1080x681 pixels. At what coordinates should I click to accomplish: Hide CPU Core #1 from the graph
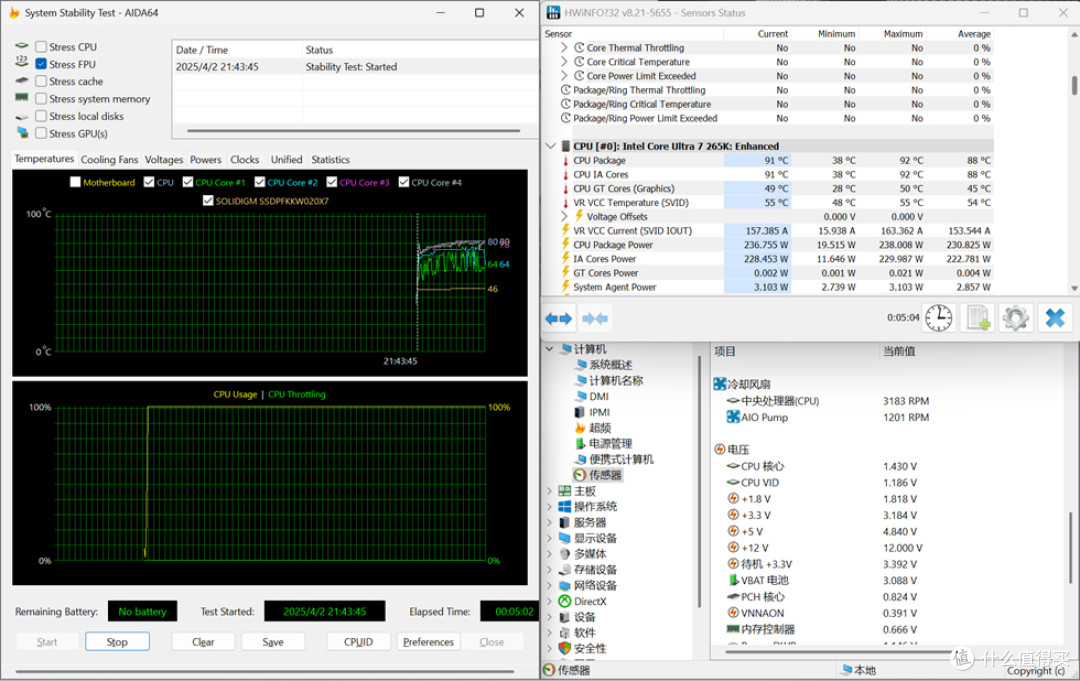188,182
